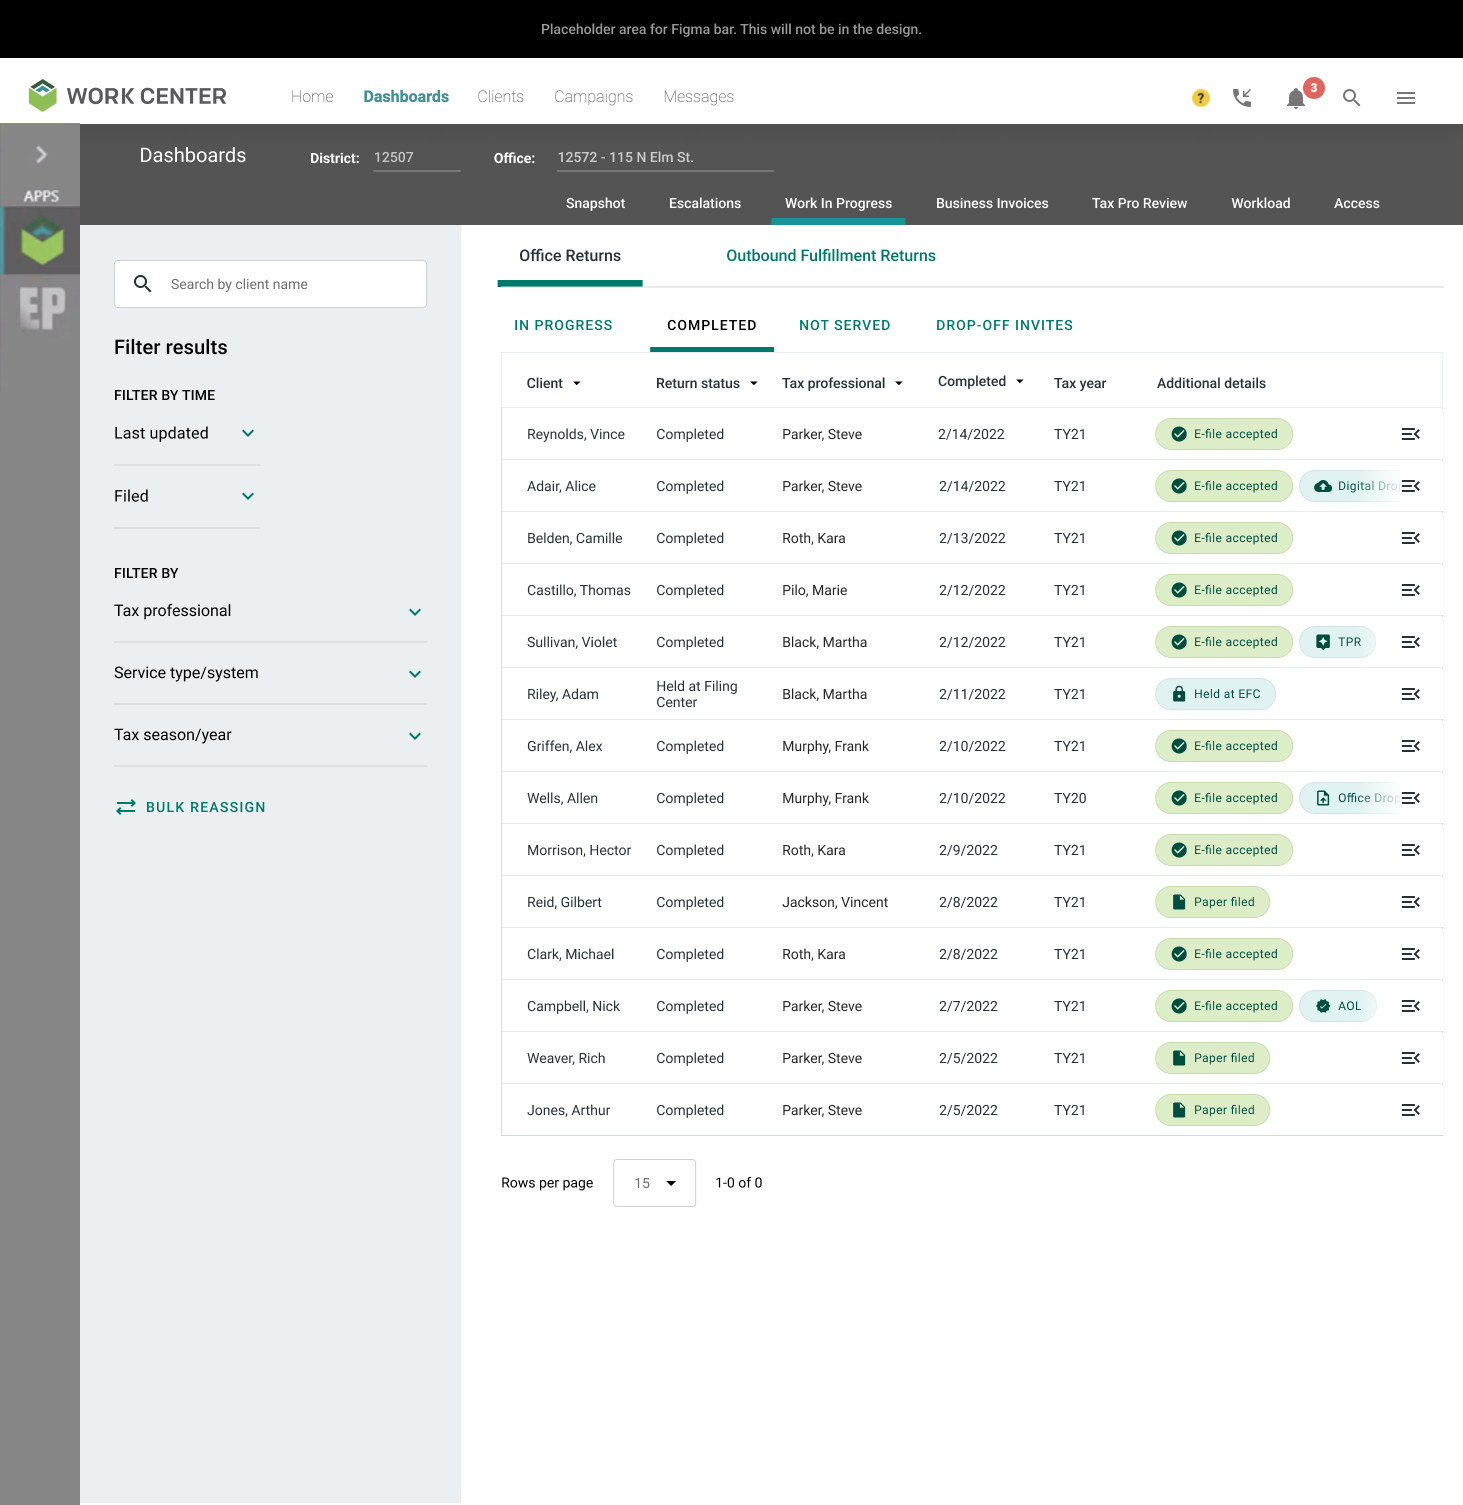Open Outbound Fulfillment Returns tab
This screenshot has width=1463, height=1505.
[831, 256]
